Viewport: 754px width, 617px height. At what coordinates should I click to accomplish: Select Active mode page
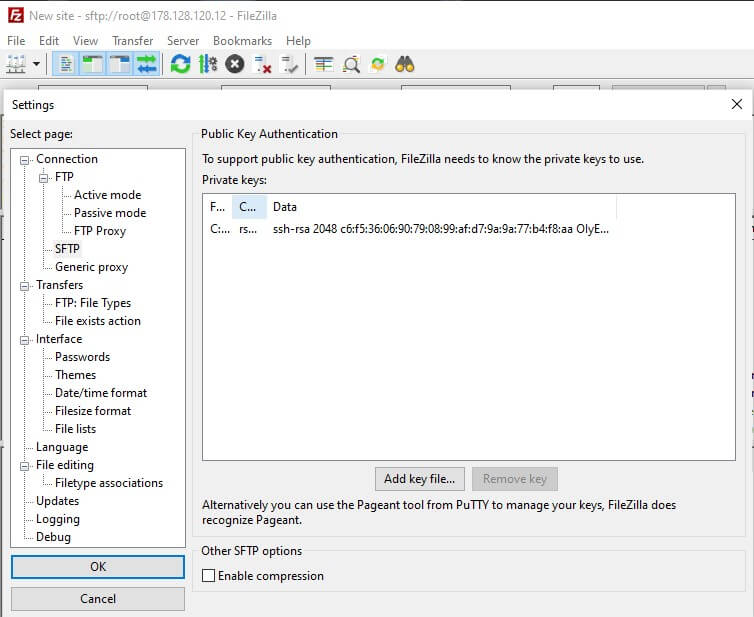pyautogui.click(x=108, y=195)
